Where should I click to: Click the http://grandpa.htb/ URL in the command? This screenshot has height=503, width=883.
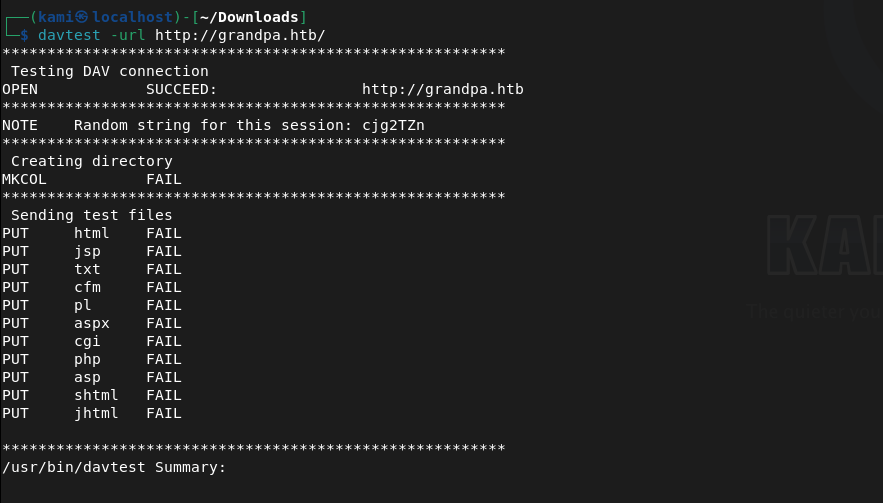[x=240, y=35]
